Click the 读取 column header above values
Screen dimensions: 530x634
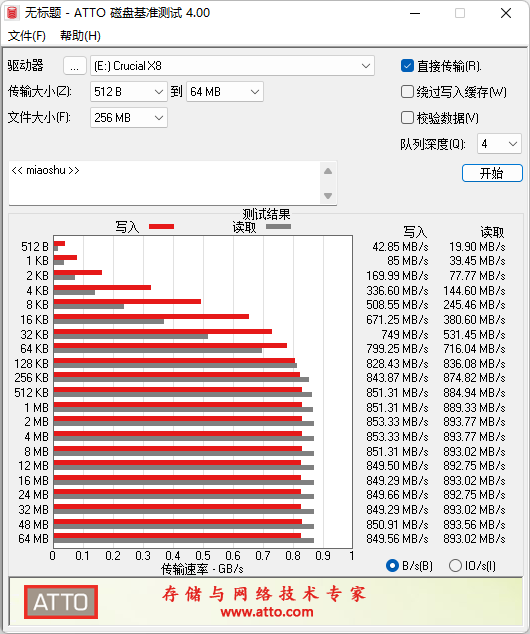492,232
